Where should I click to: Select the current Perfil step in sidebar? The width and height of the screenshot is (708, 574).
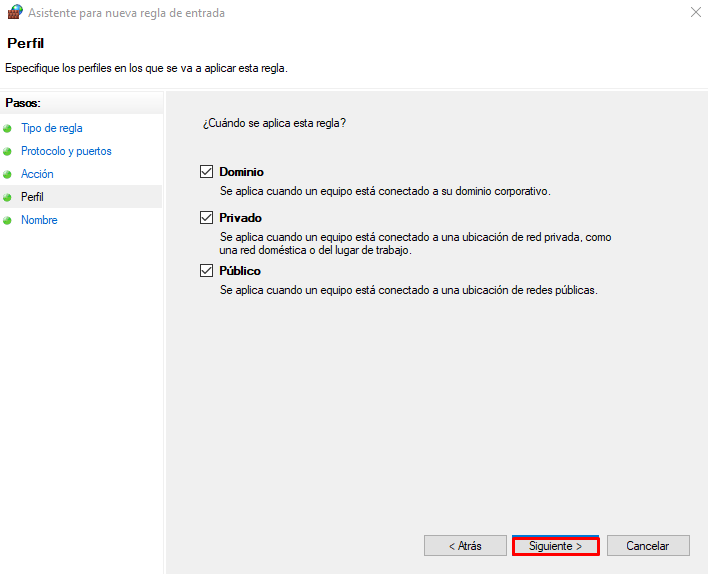click(x=33, y=197)
